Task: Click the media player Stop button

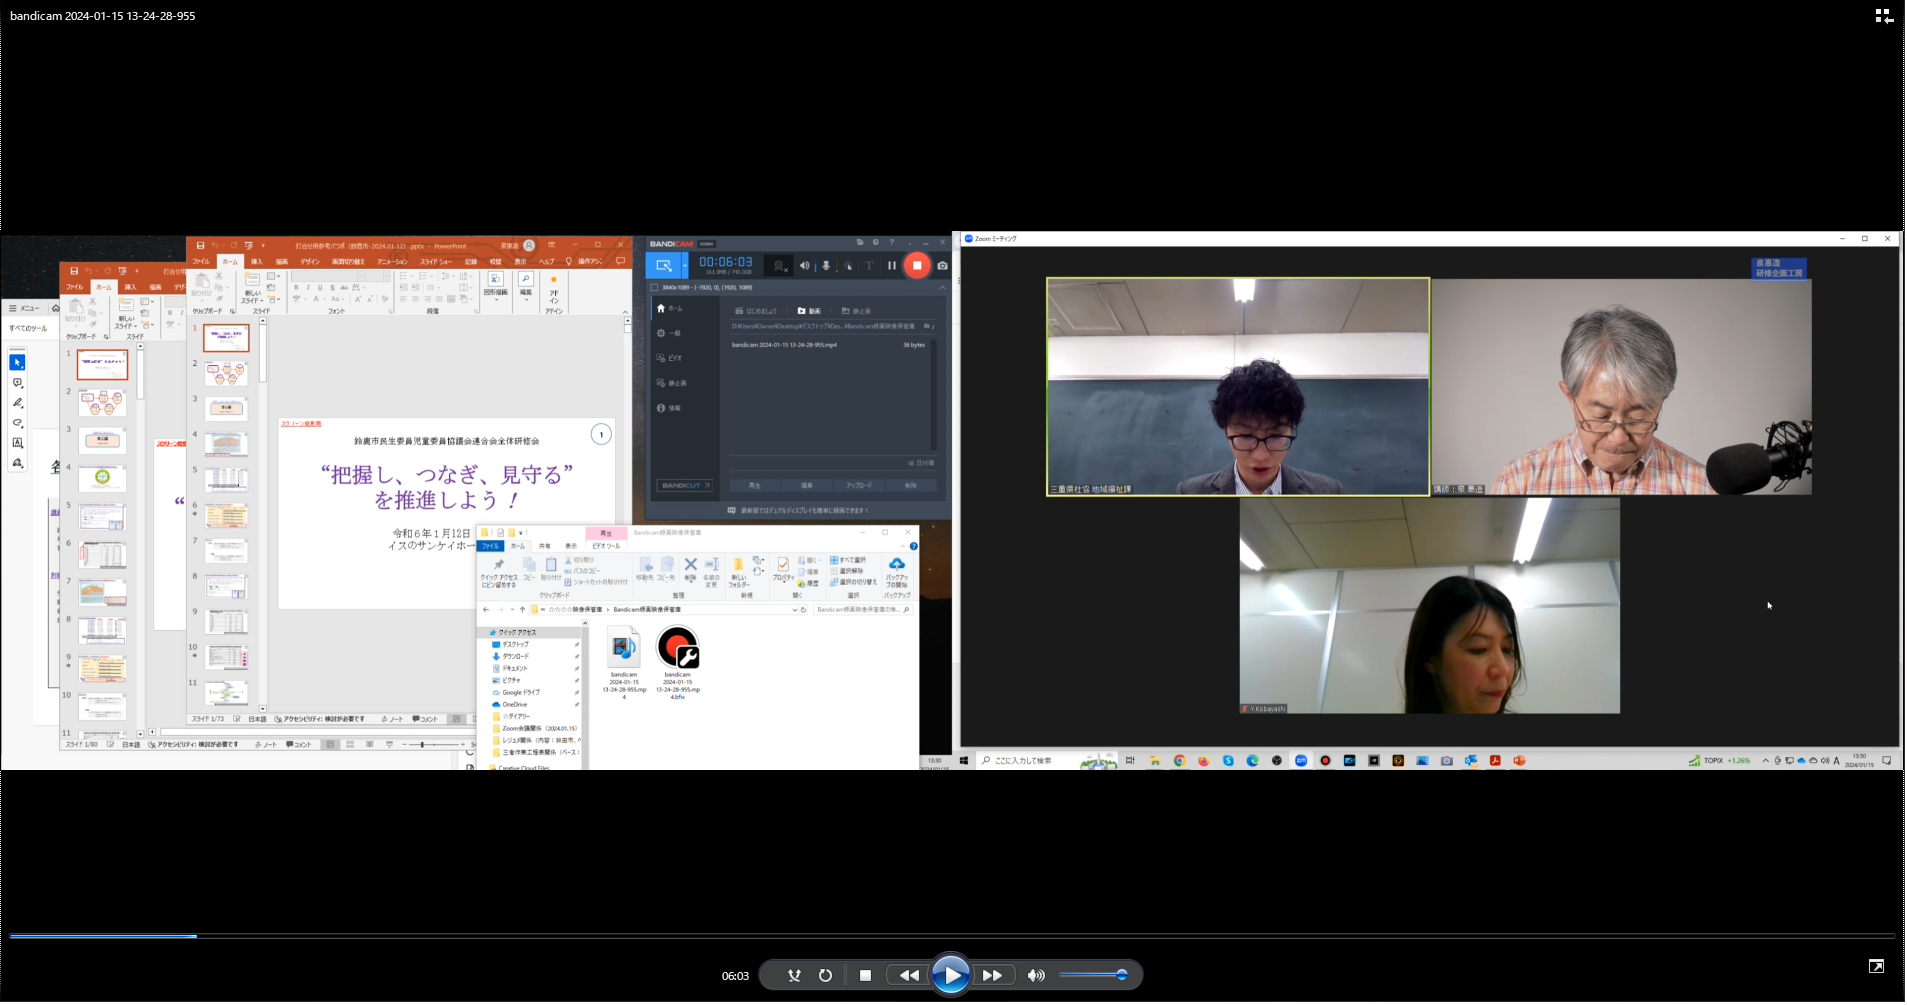Action: click(x=865, y=976)
